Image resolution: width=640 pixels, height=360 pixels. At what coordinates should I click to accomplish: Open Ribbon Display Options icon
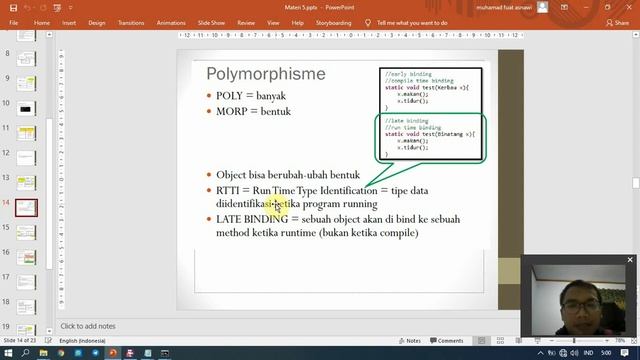coord(564,7)
